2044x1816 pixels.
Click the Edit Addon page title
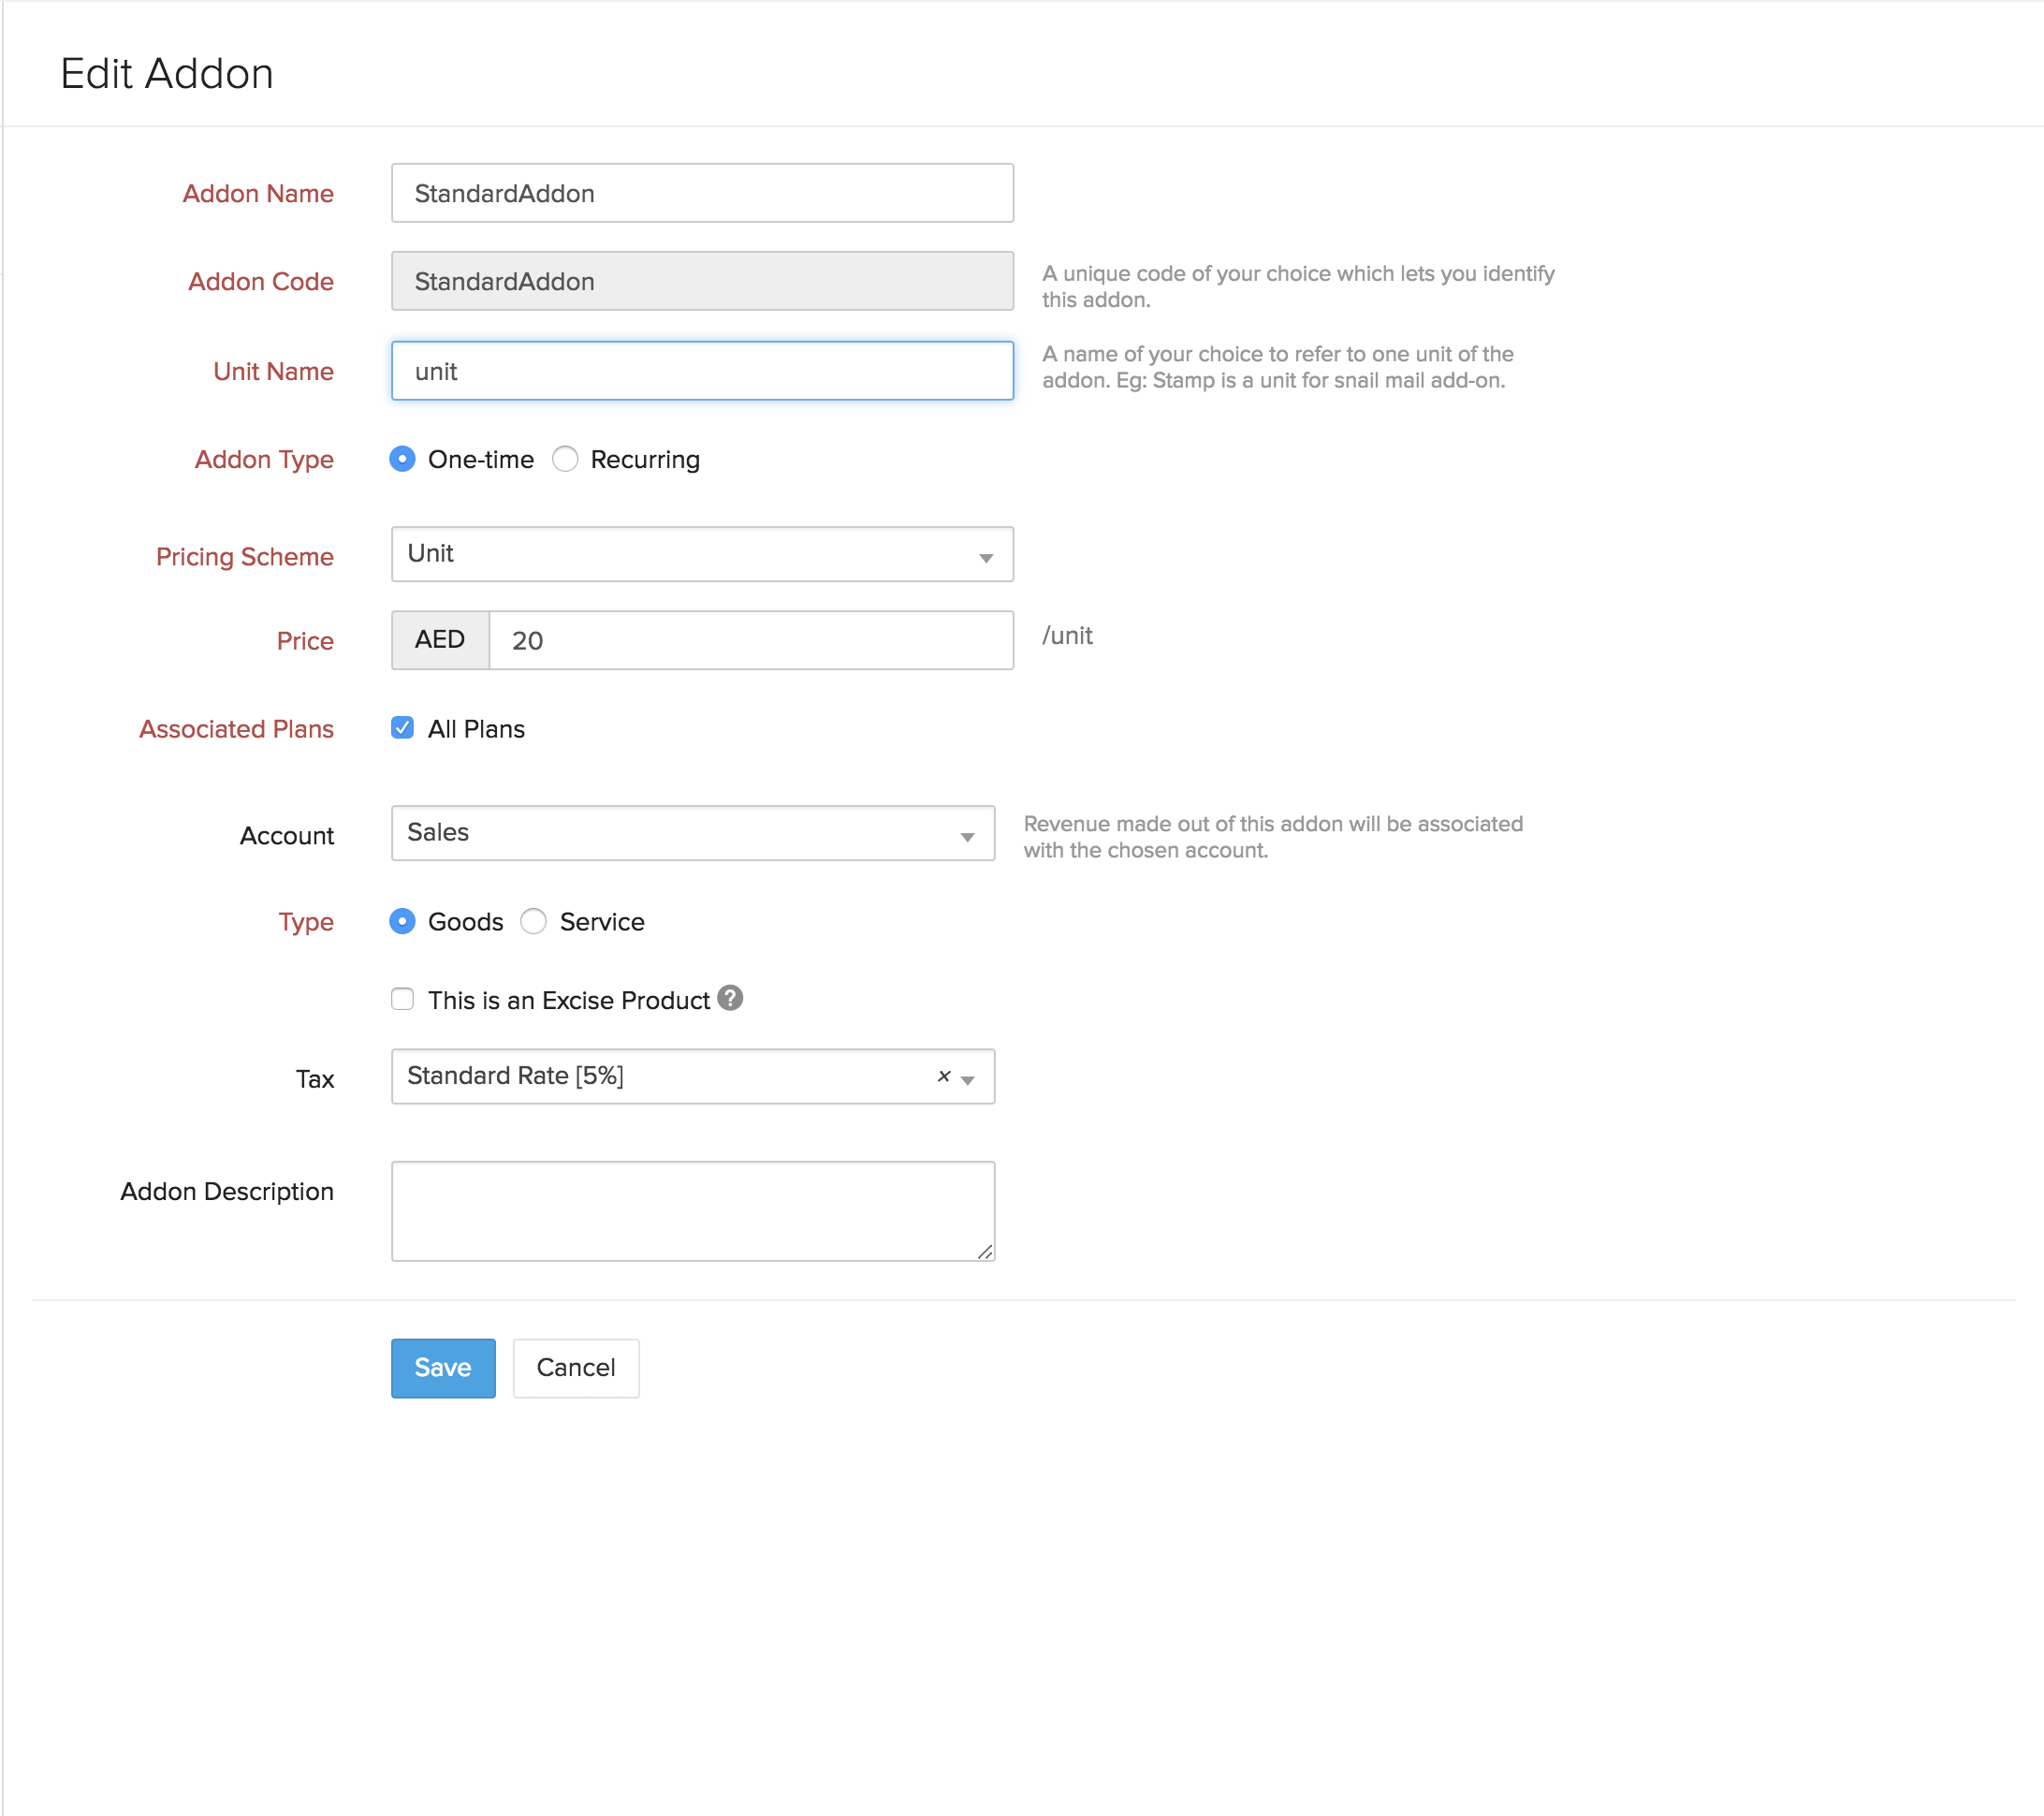[x=167, y=72]
